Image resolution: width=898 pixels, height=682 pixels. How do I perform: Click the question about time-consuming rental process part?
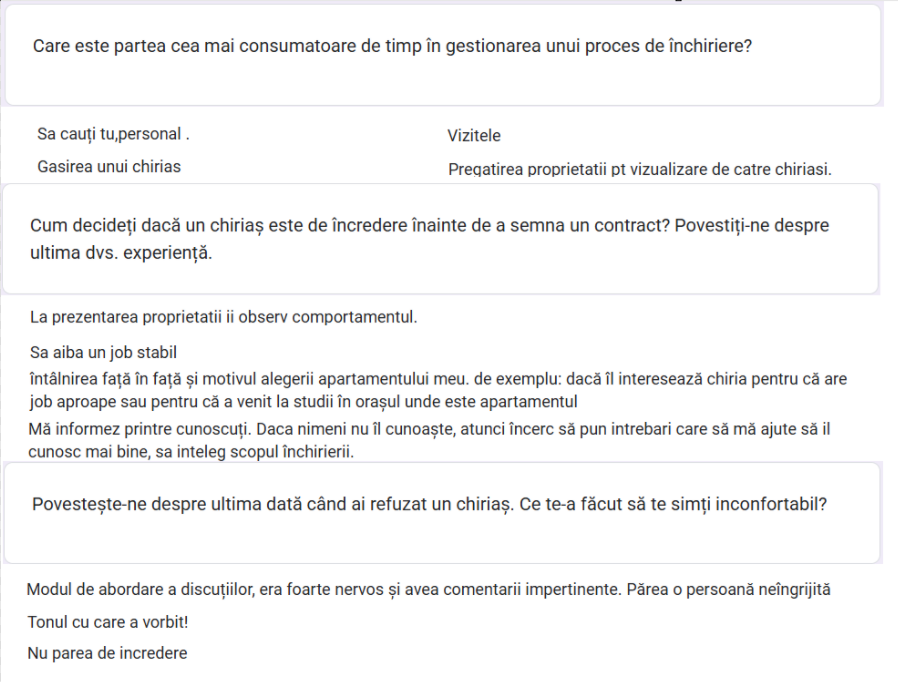coord(392,46)
